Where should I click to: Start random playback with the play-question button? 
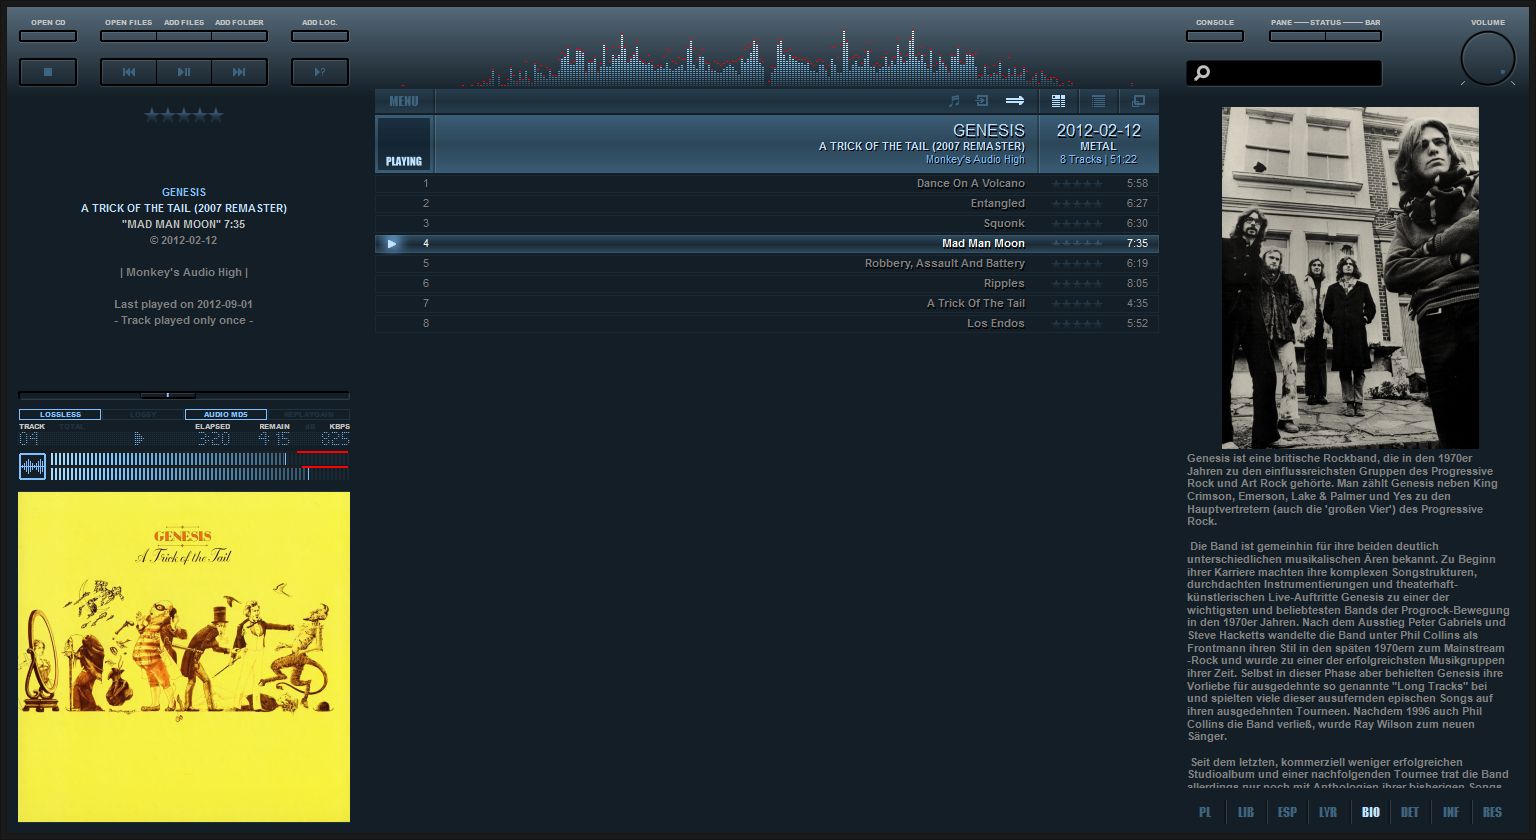320,72
